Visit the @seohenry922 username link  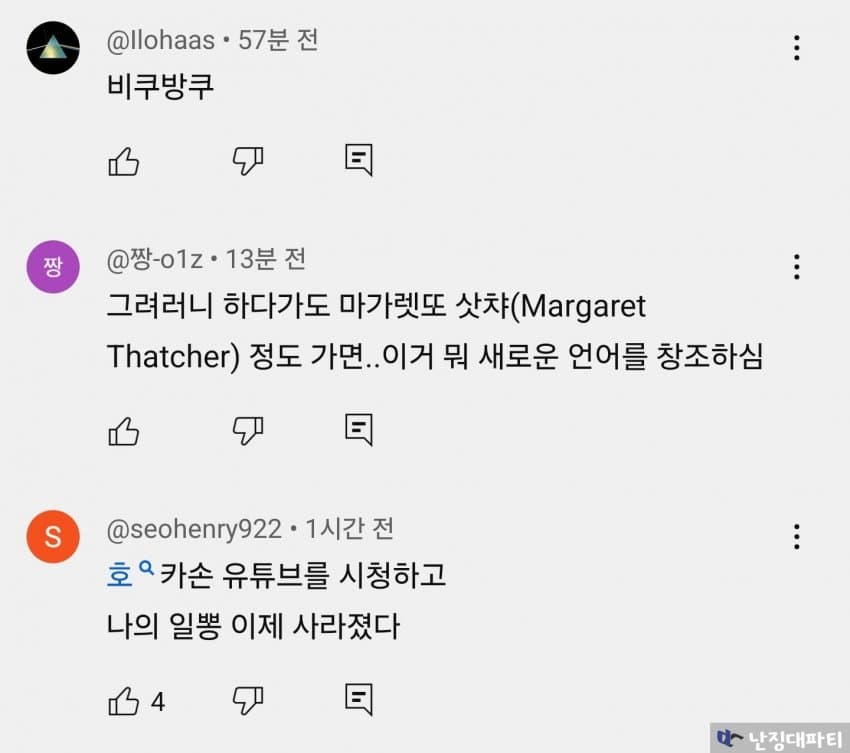coord(194,529)
